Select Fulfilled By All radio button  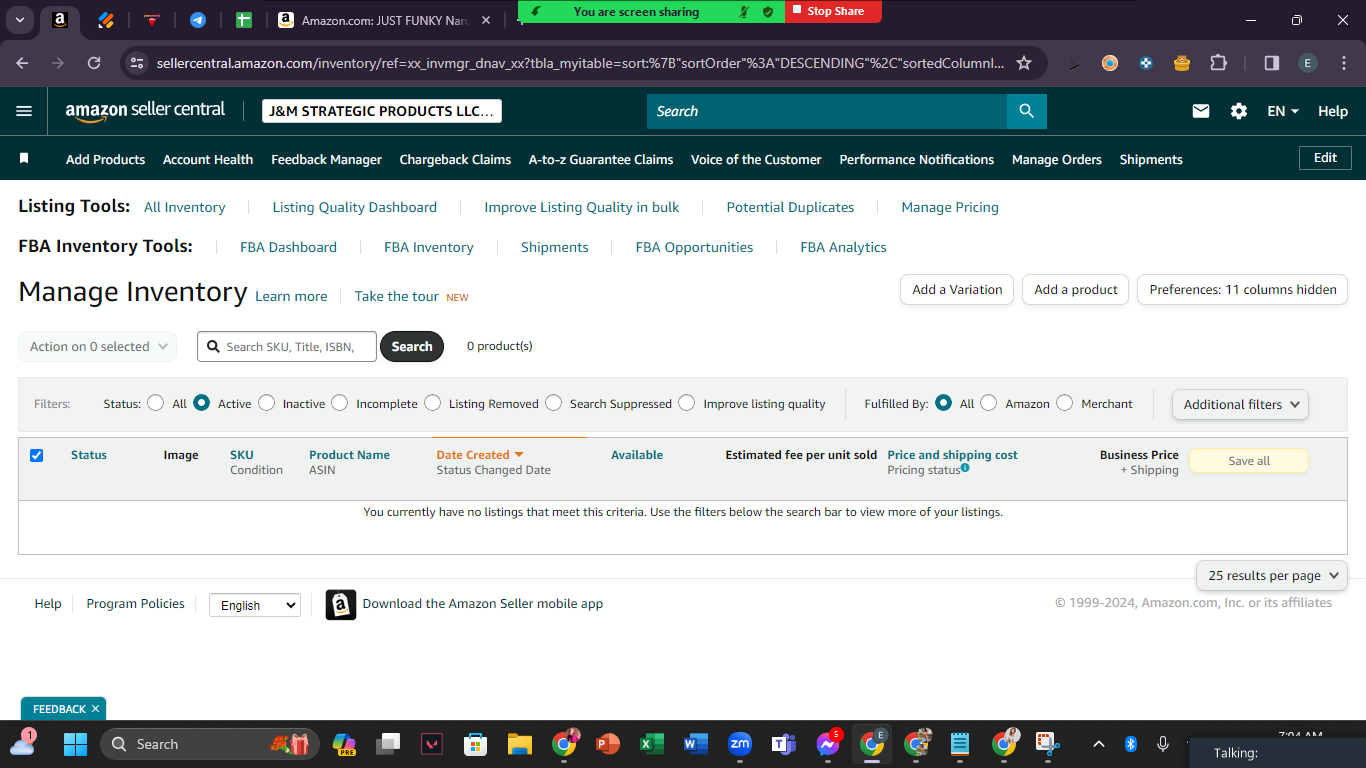943,403
